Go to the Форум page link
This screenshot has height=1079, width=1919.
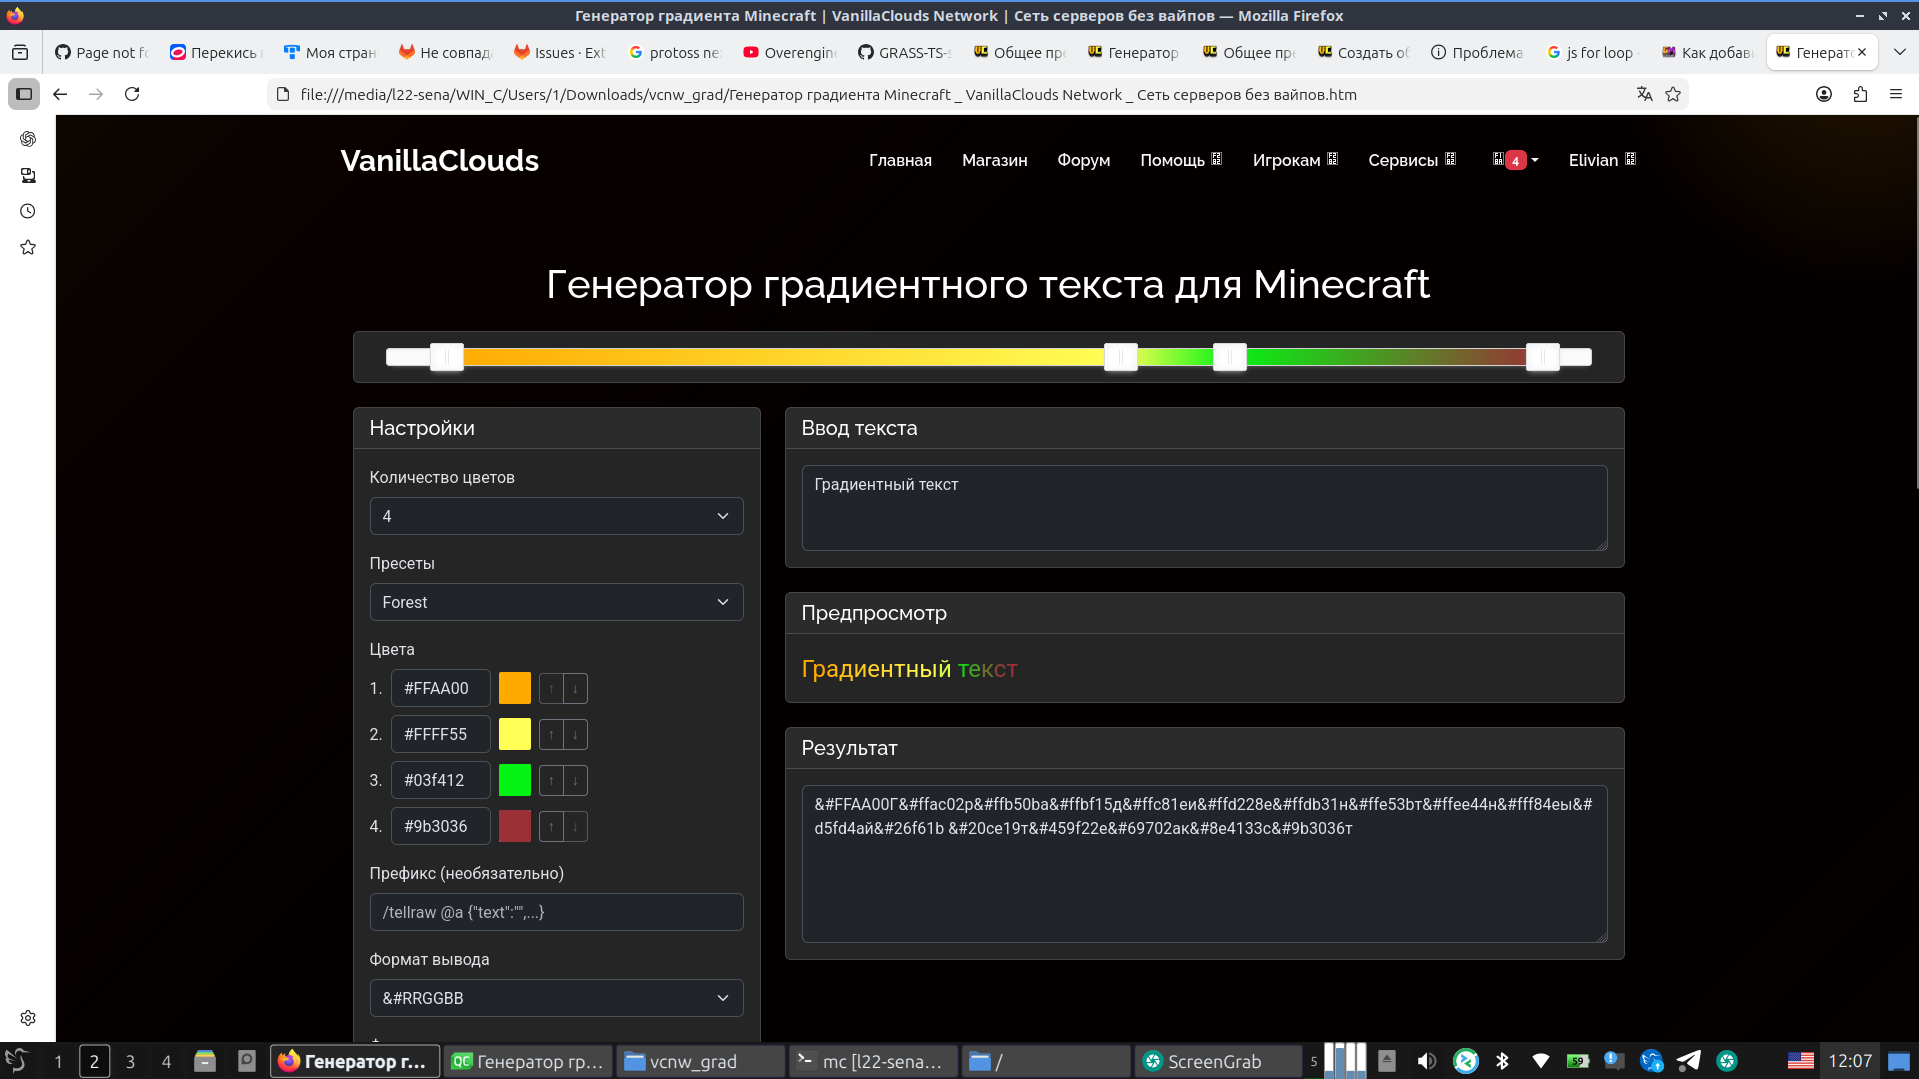click(1083, 160)
